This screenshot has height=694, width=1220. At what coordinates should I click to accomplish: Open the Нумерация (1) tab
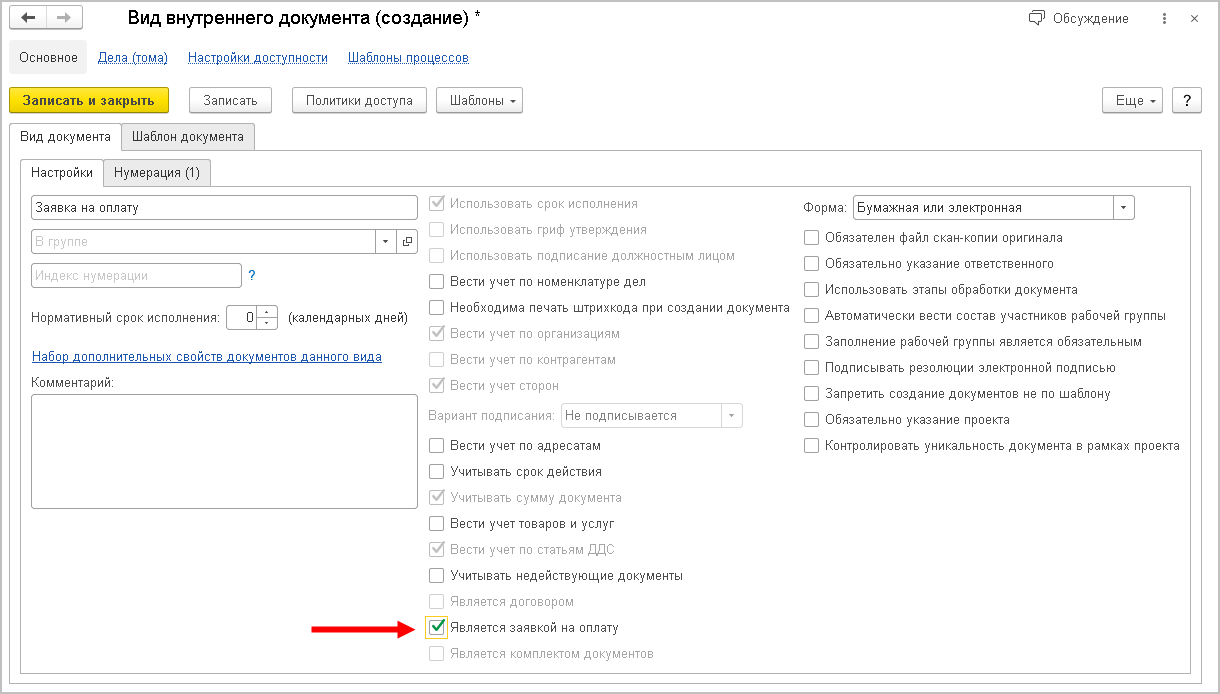157,173
